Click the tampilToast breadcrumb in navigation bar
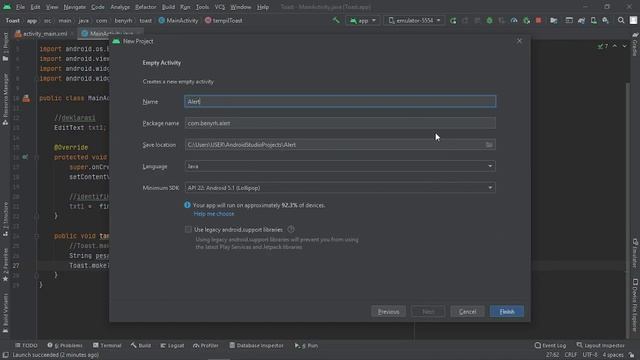 tap(224, 20)
